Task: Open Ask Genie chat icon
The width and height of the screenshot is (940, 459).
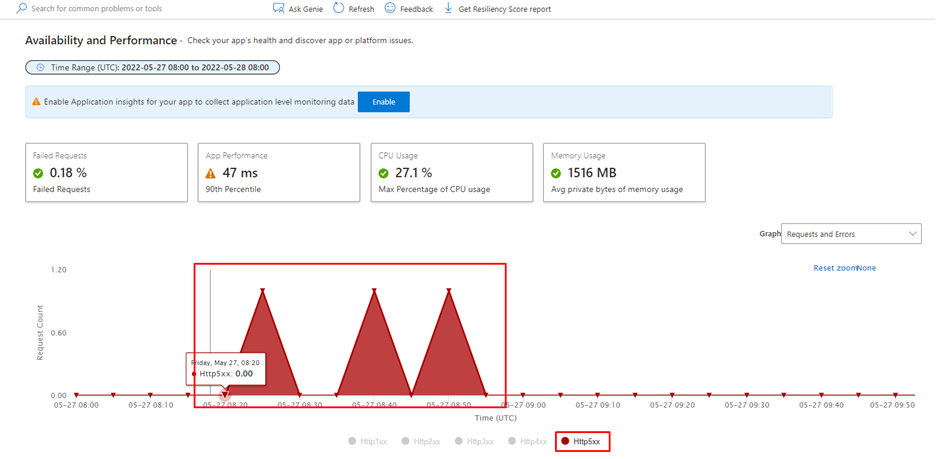Action: click(x=278, y=8)
